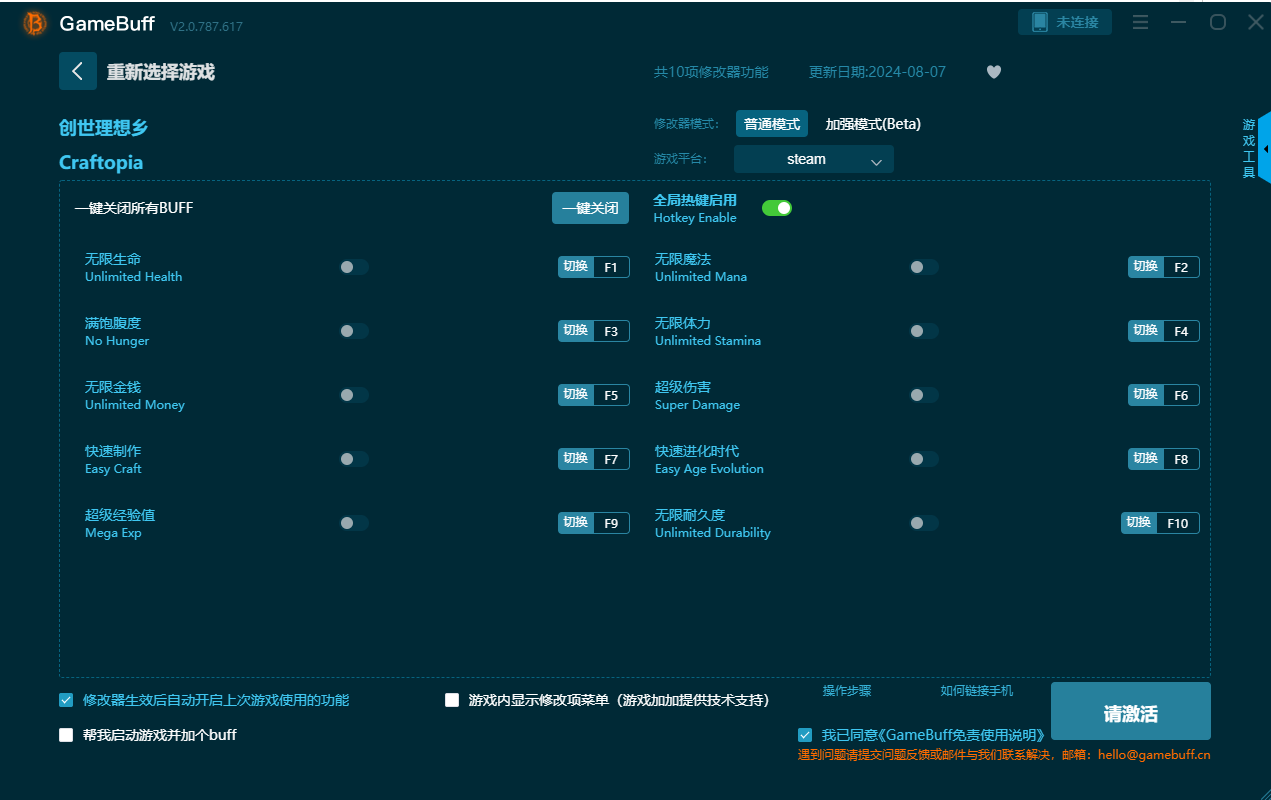Select 加强模式(Beta) enhanced mode tab
The image size is (1271, 800).
point(873,124)
